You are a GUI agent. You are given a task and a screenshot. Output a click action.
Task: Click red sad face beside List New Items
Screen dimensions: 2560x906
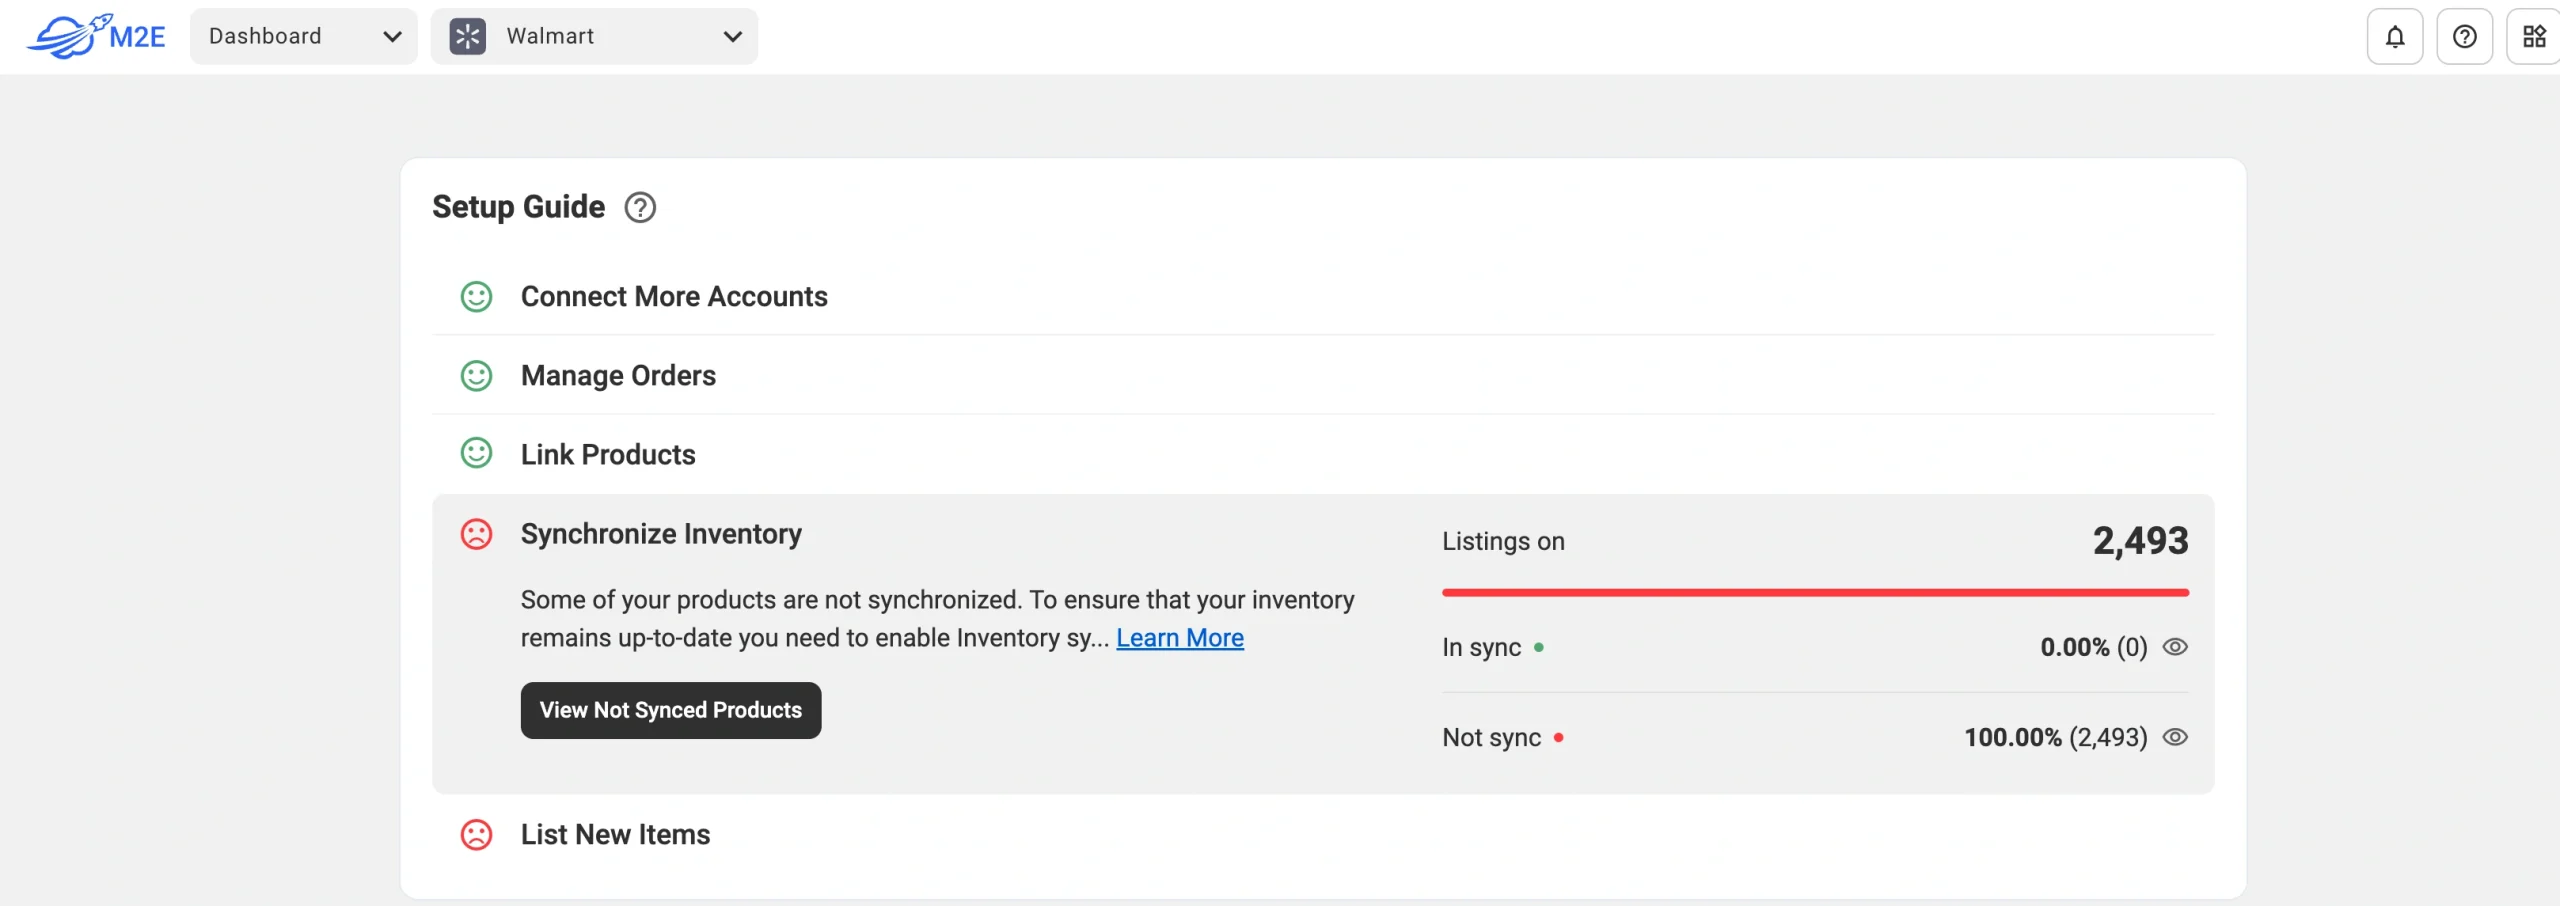(476, 834)
